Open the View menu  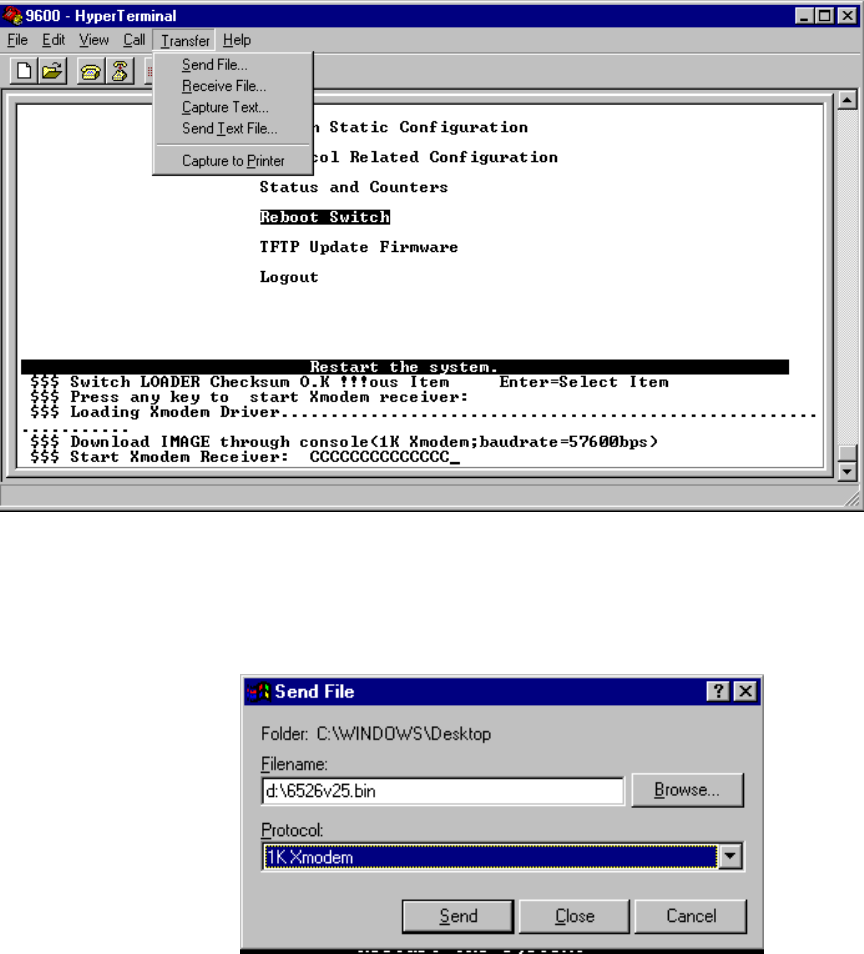coord(94,40)
